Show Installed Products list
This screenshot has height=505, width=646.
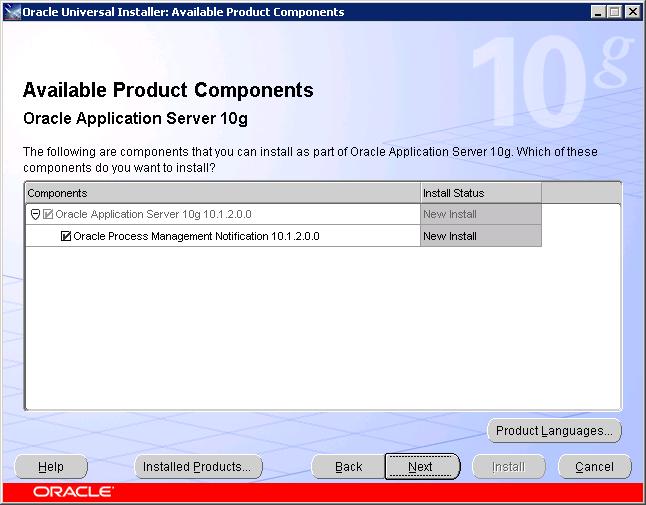click(198, 467)
